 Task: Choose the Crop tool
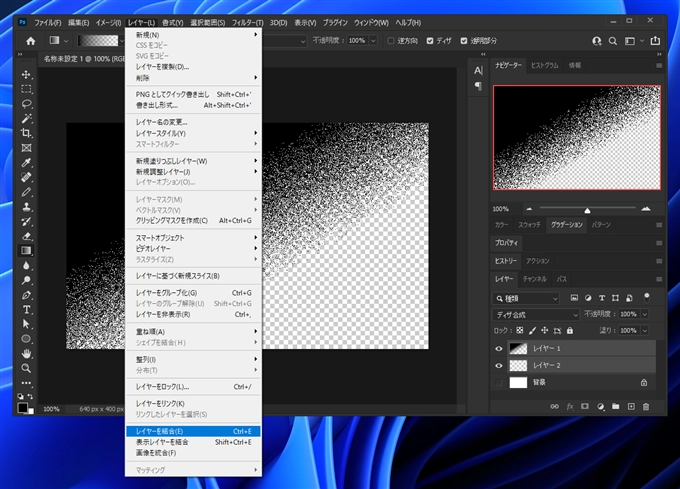point(27,132)
